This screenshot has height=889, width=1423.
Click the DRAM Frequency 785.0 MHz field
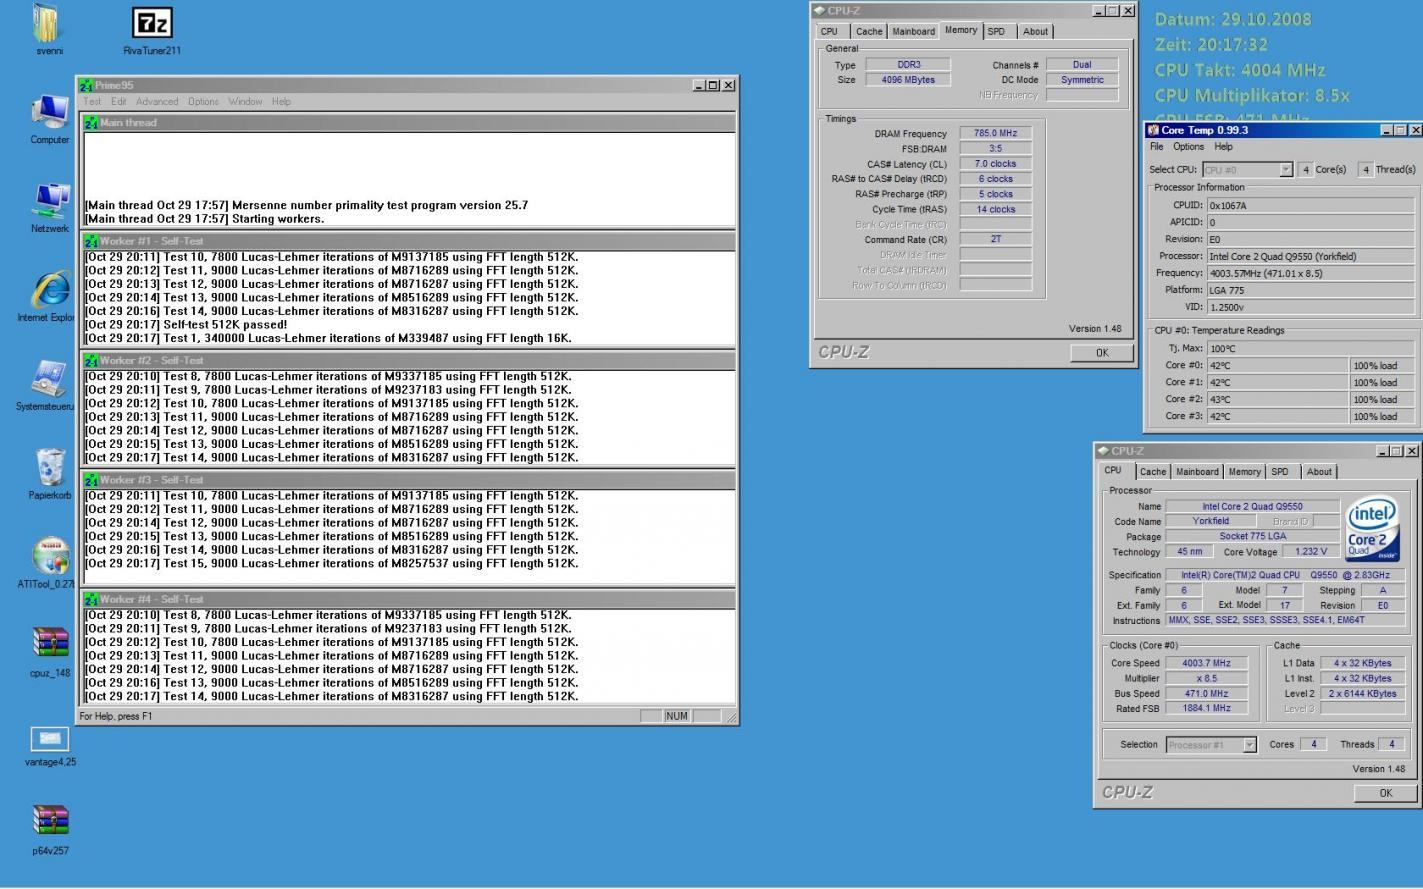[995, 133]
